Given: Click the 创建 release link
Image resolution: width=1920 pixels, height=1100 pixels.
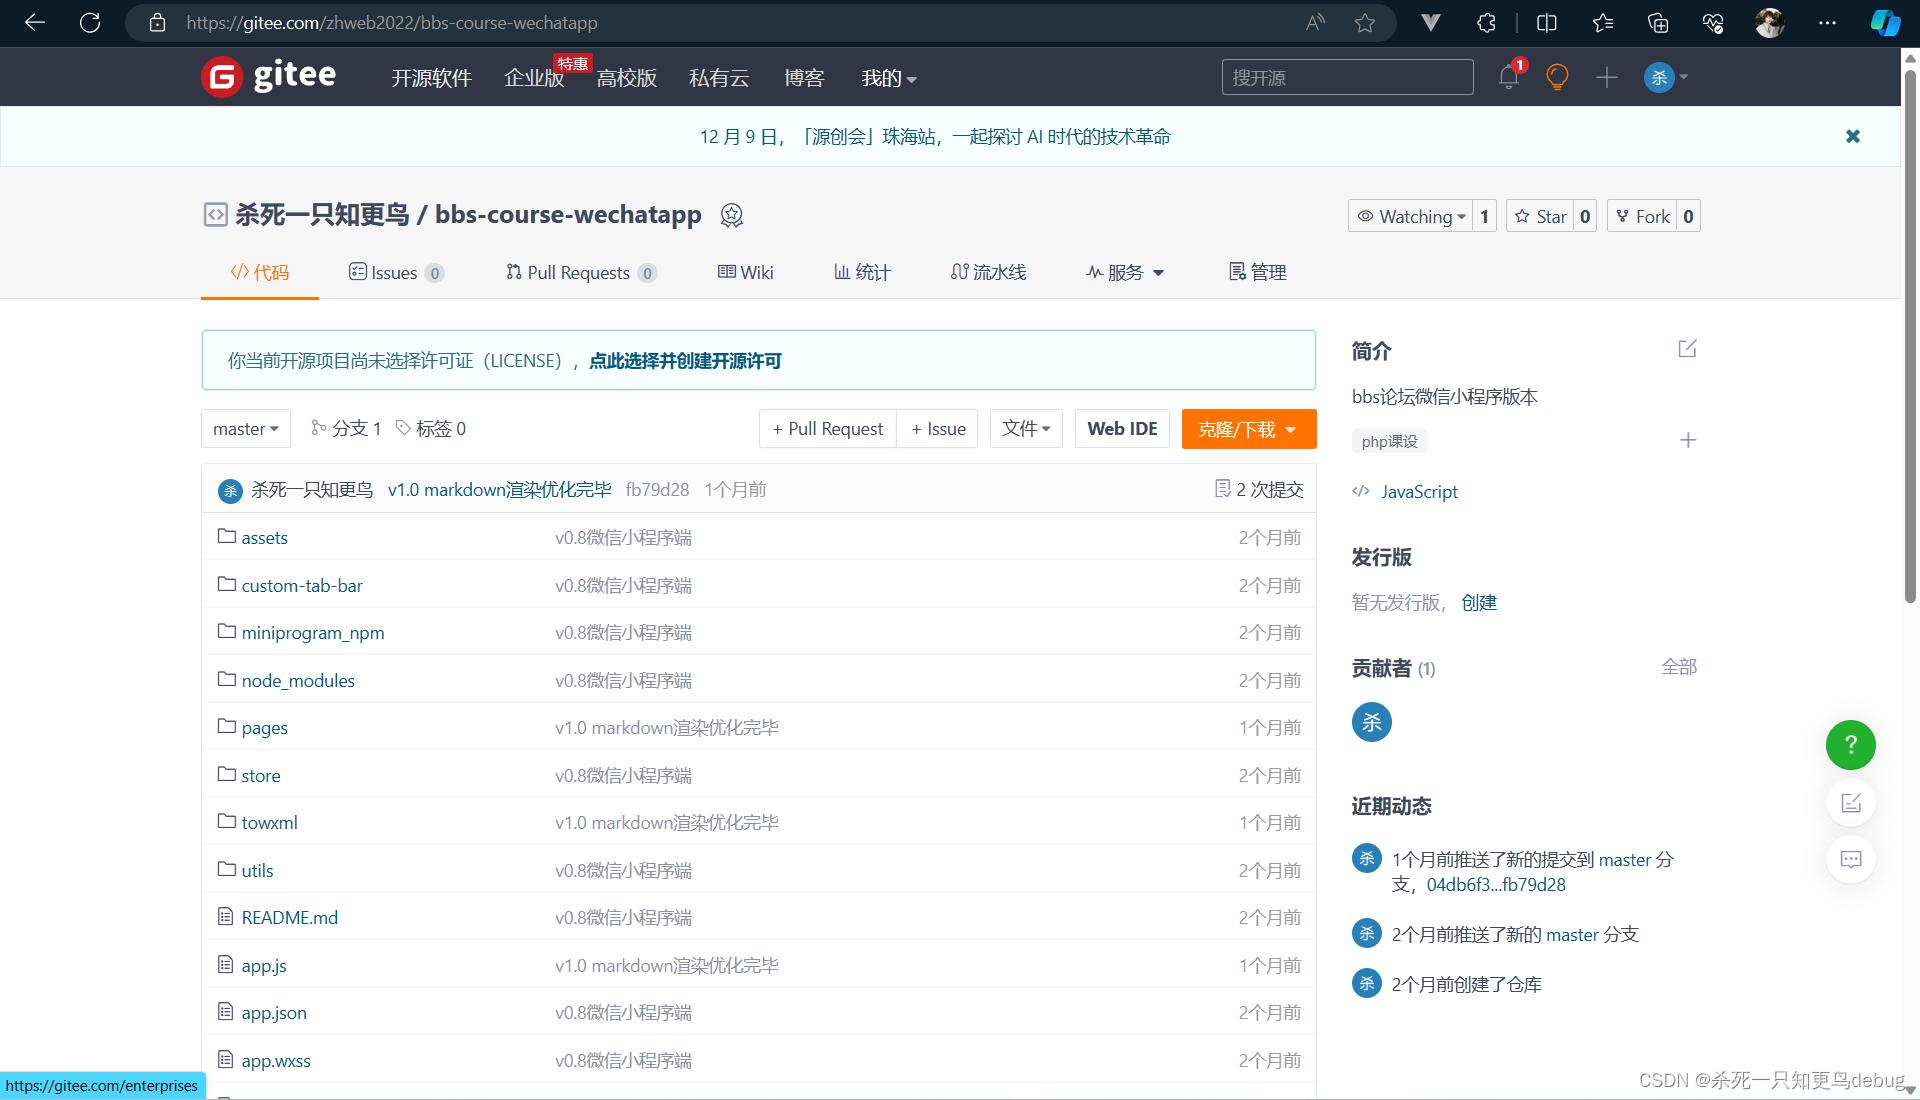Looking at the screenshot, I should point(1479,602).
